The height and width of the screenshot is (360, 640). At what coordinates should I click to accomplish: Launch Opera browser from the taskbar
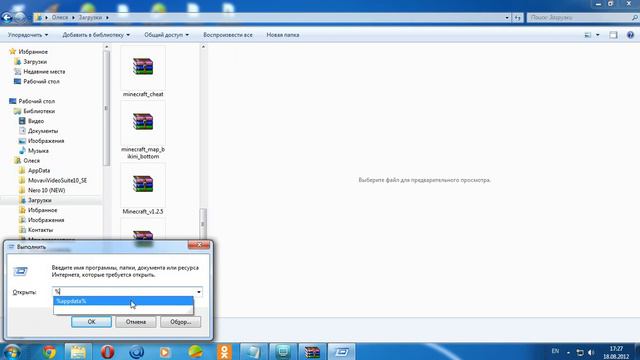click(107, 352)
